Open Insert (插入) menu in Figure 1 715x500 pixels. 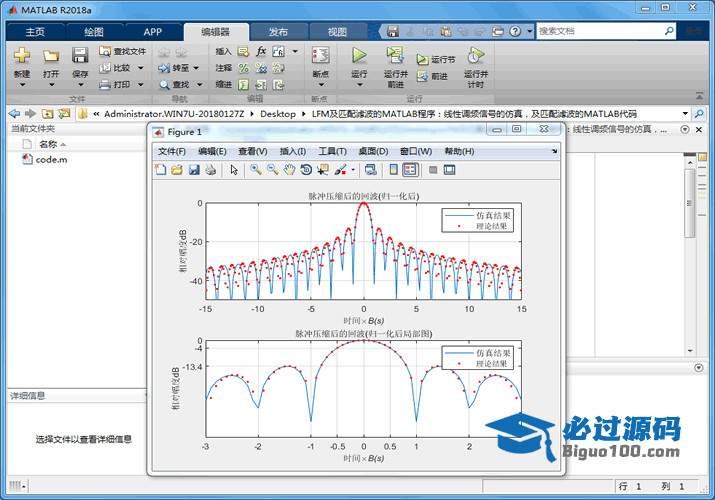292,151
